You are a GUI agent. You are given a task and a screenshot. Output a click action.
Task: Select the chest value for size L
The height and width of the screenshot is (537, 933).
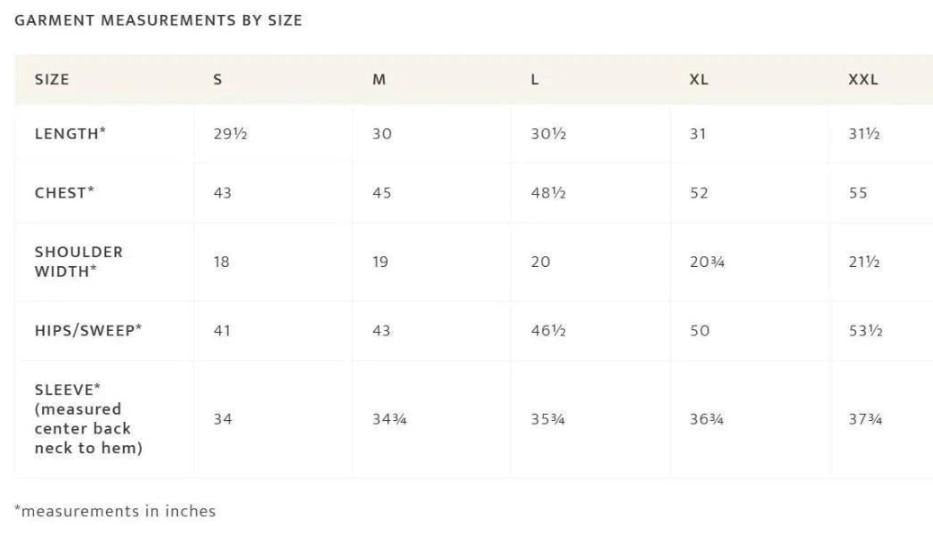548,193
